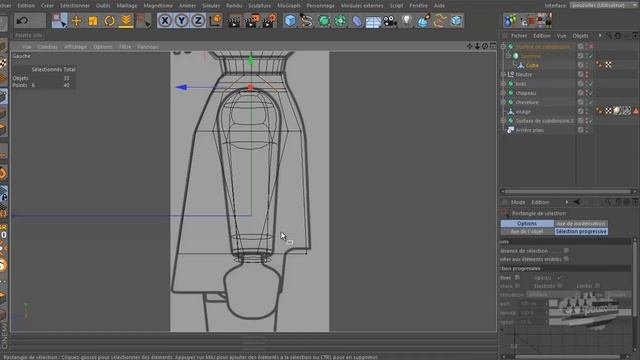Open the Maillage menu

pos(127,6)
